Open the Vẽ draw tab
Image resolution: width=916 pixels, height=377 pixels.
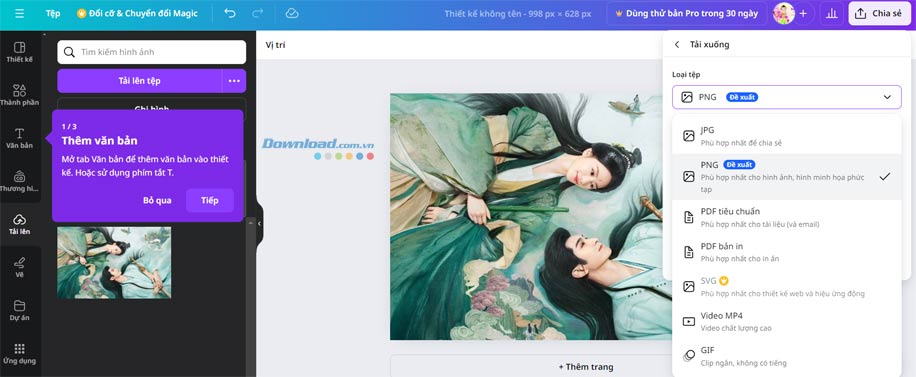pos(20,267)
